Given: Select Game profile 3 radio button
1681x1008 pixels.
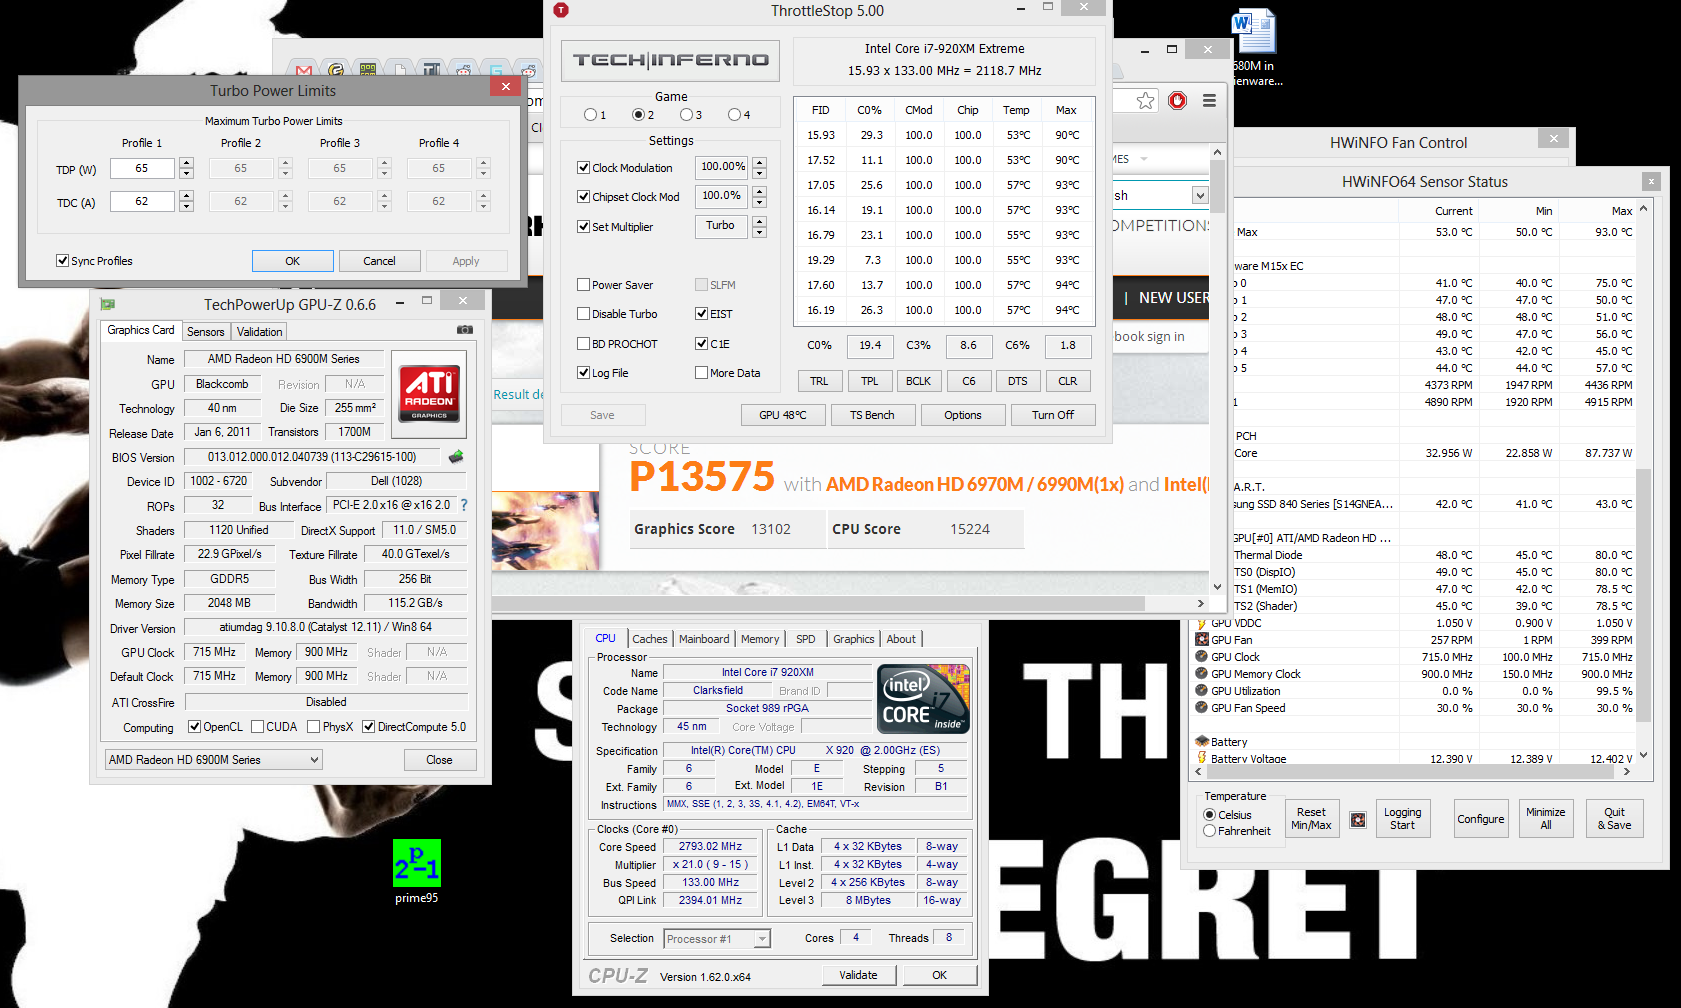Looking at the screenshot, I should coord(686,115).
